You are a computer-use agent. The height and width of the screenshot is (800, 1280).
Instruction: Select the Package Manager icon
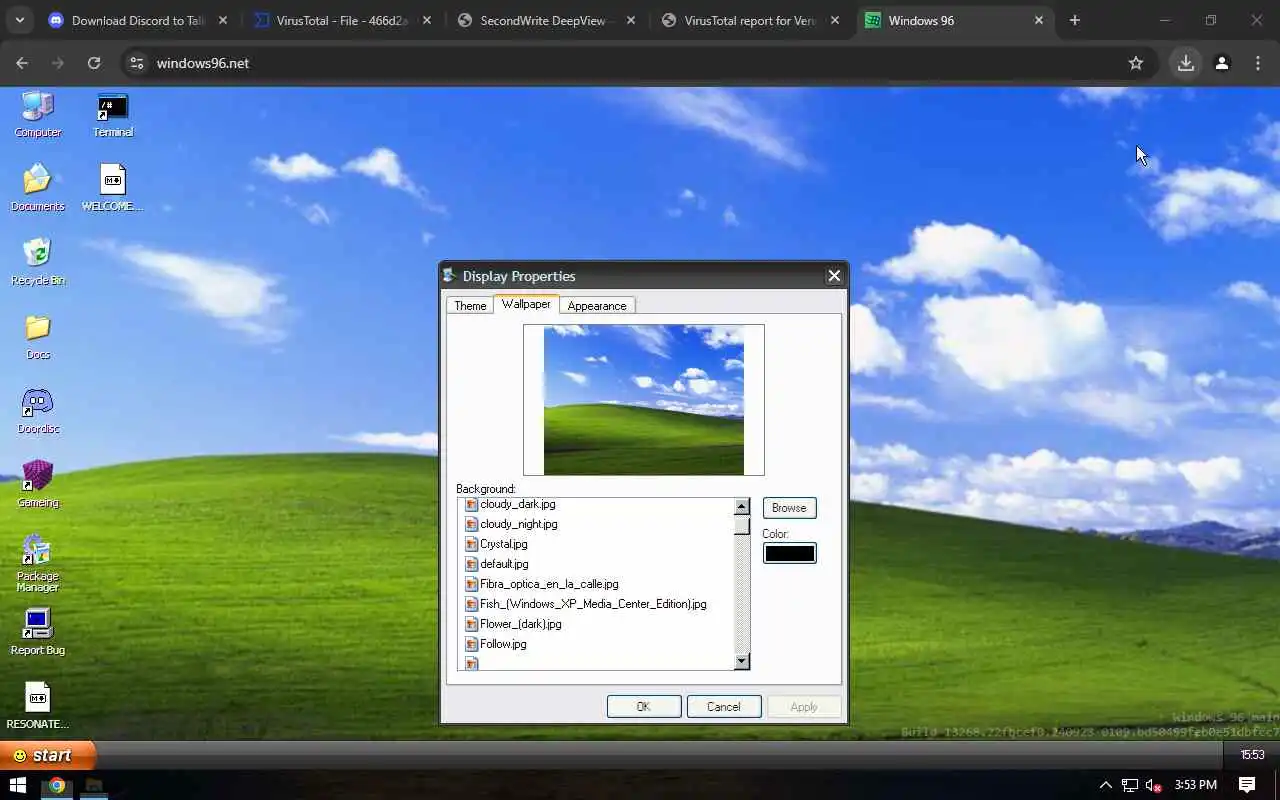tap(37, 563)
